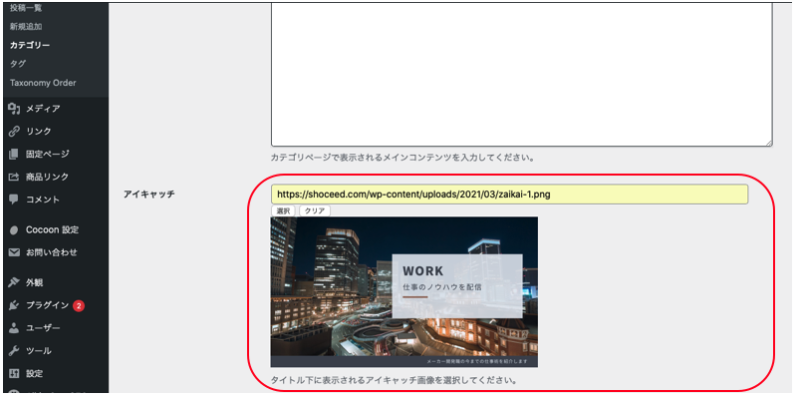Click the Cocoon 設定 circle icon

coord(14,230)
